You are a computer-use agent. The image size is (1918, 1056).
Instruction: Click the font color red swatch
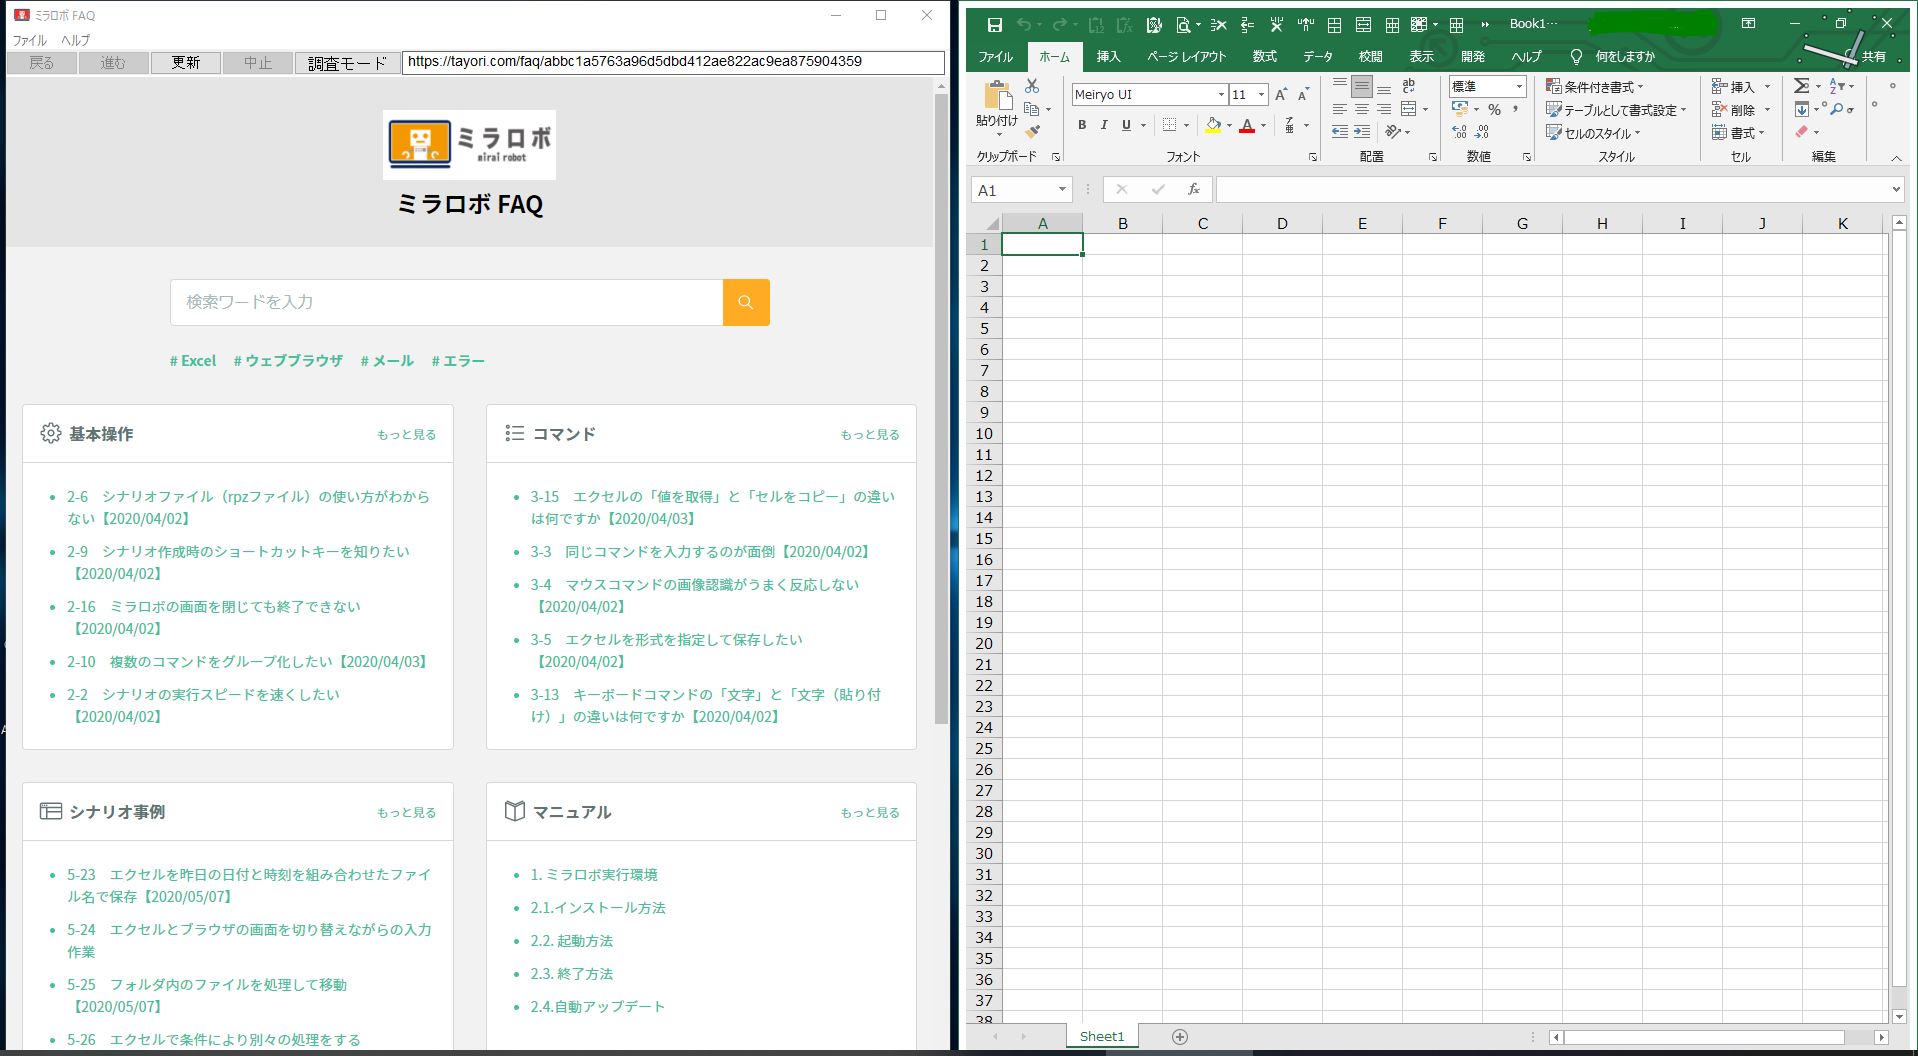tap(1246, 126)
